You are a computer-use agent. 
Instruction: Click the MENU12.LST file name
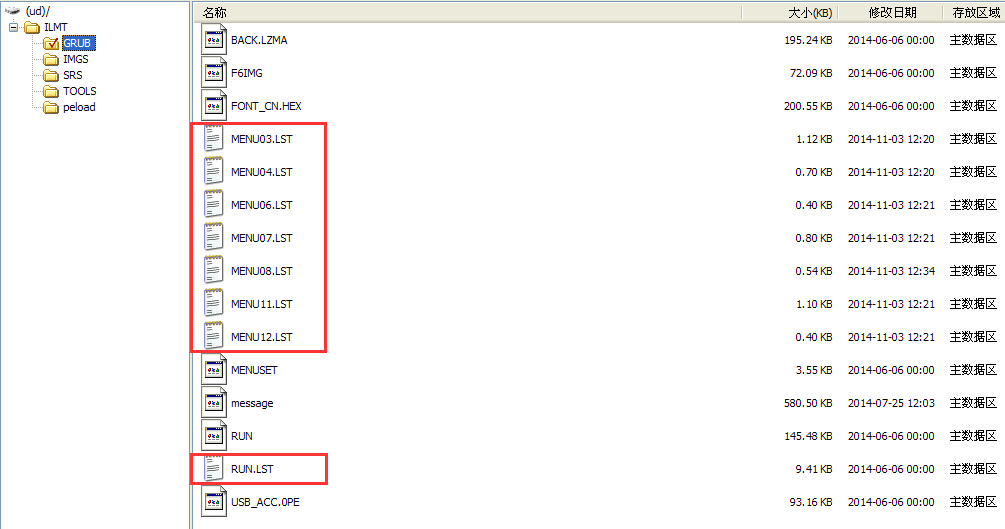262,337
